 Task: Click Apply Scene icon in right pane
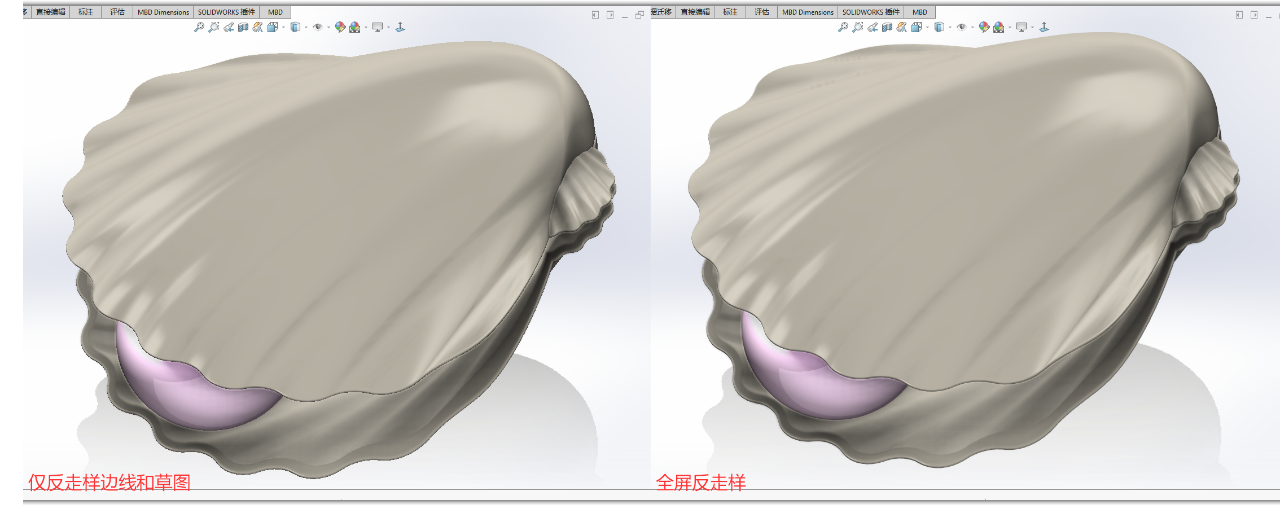pyautogui.click(x=998, y=27)
